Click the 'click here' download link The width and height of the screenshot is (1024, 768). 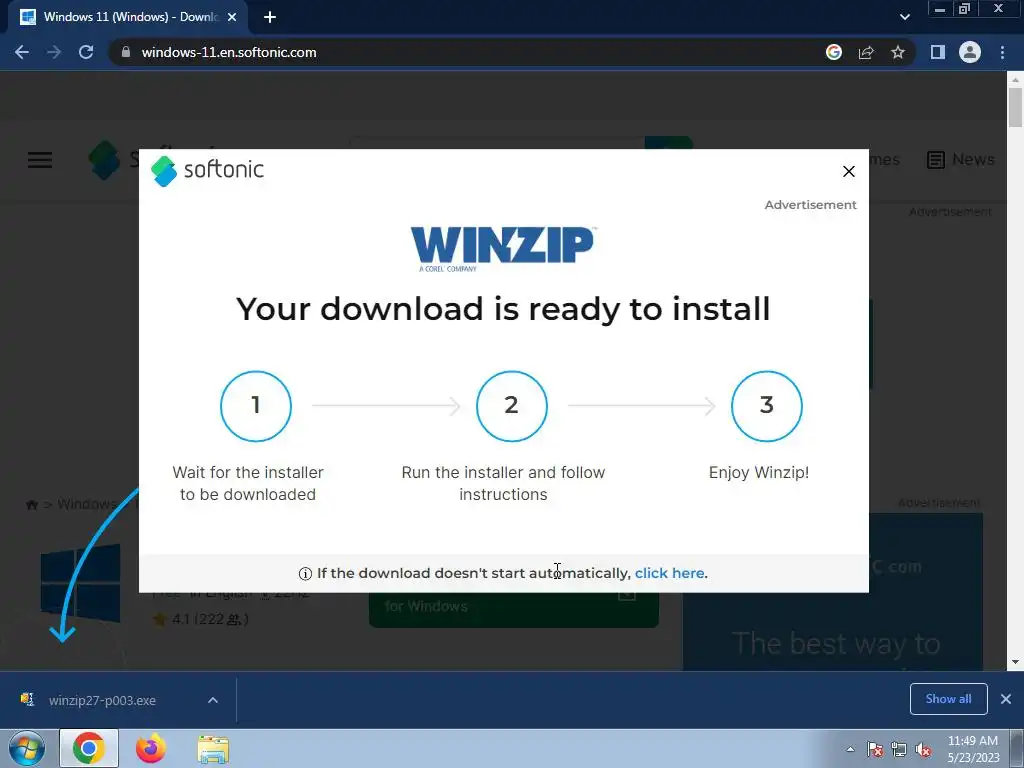tap(669, 573)
